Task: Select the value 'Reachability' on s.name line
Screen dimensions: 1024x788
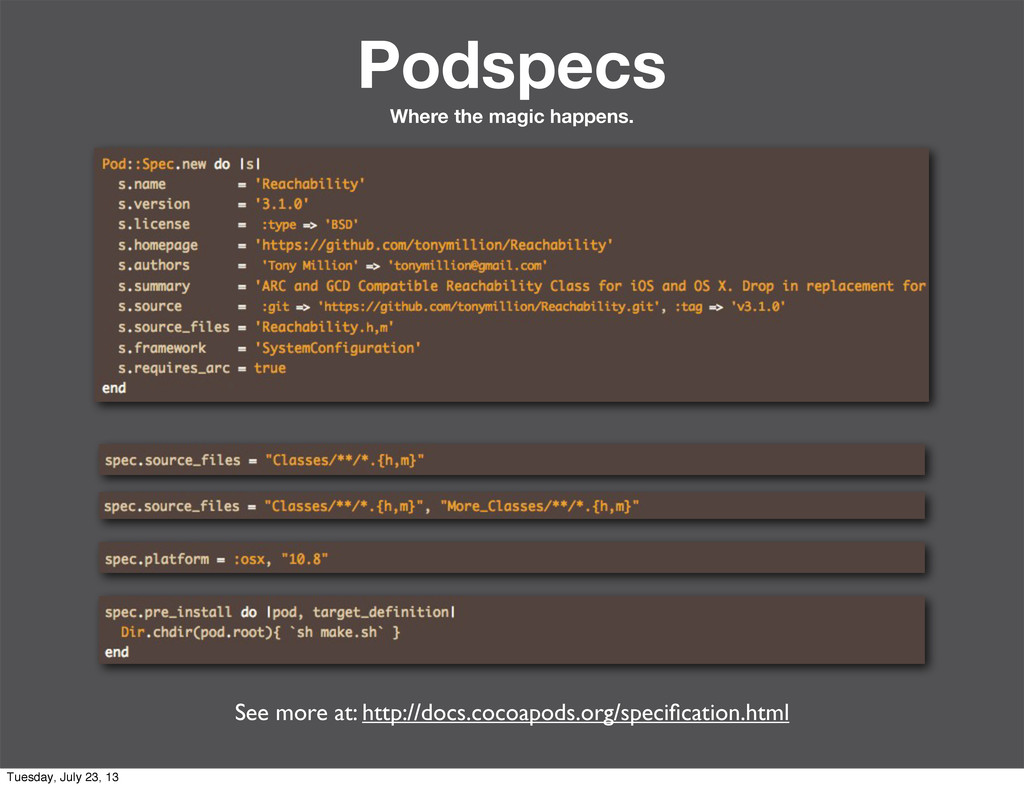Action: pos(310,184)
